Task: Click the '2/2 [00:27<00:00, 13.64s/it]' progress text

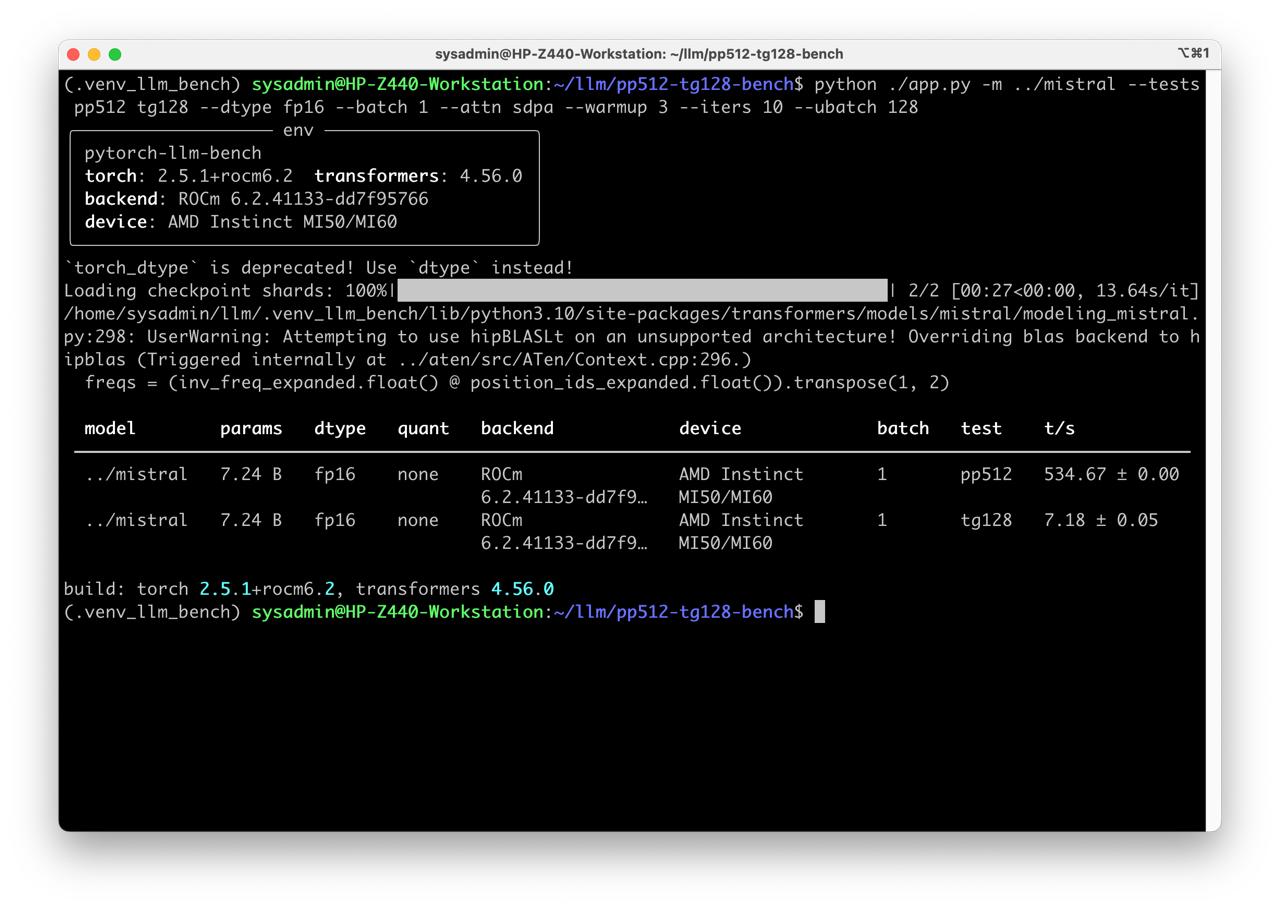Action: (x=1054, y=291)
